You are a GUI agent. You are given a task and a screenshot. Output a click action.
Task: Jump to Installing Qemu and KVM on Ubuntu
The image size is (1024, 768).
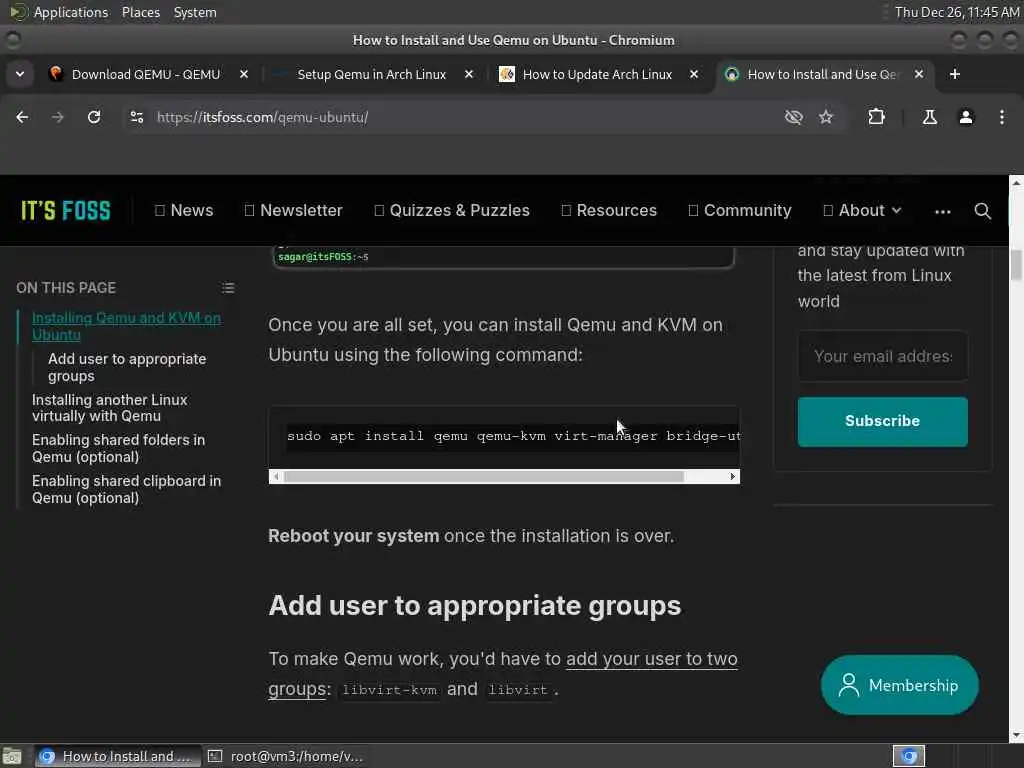126,326
